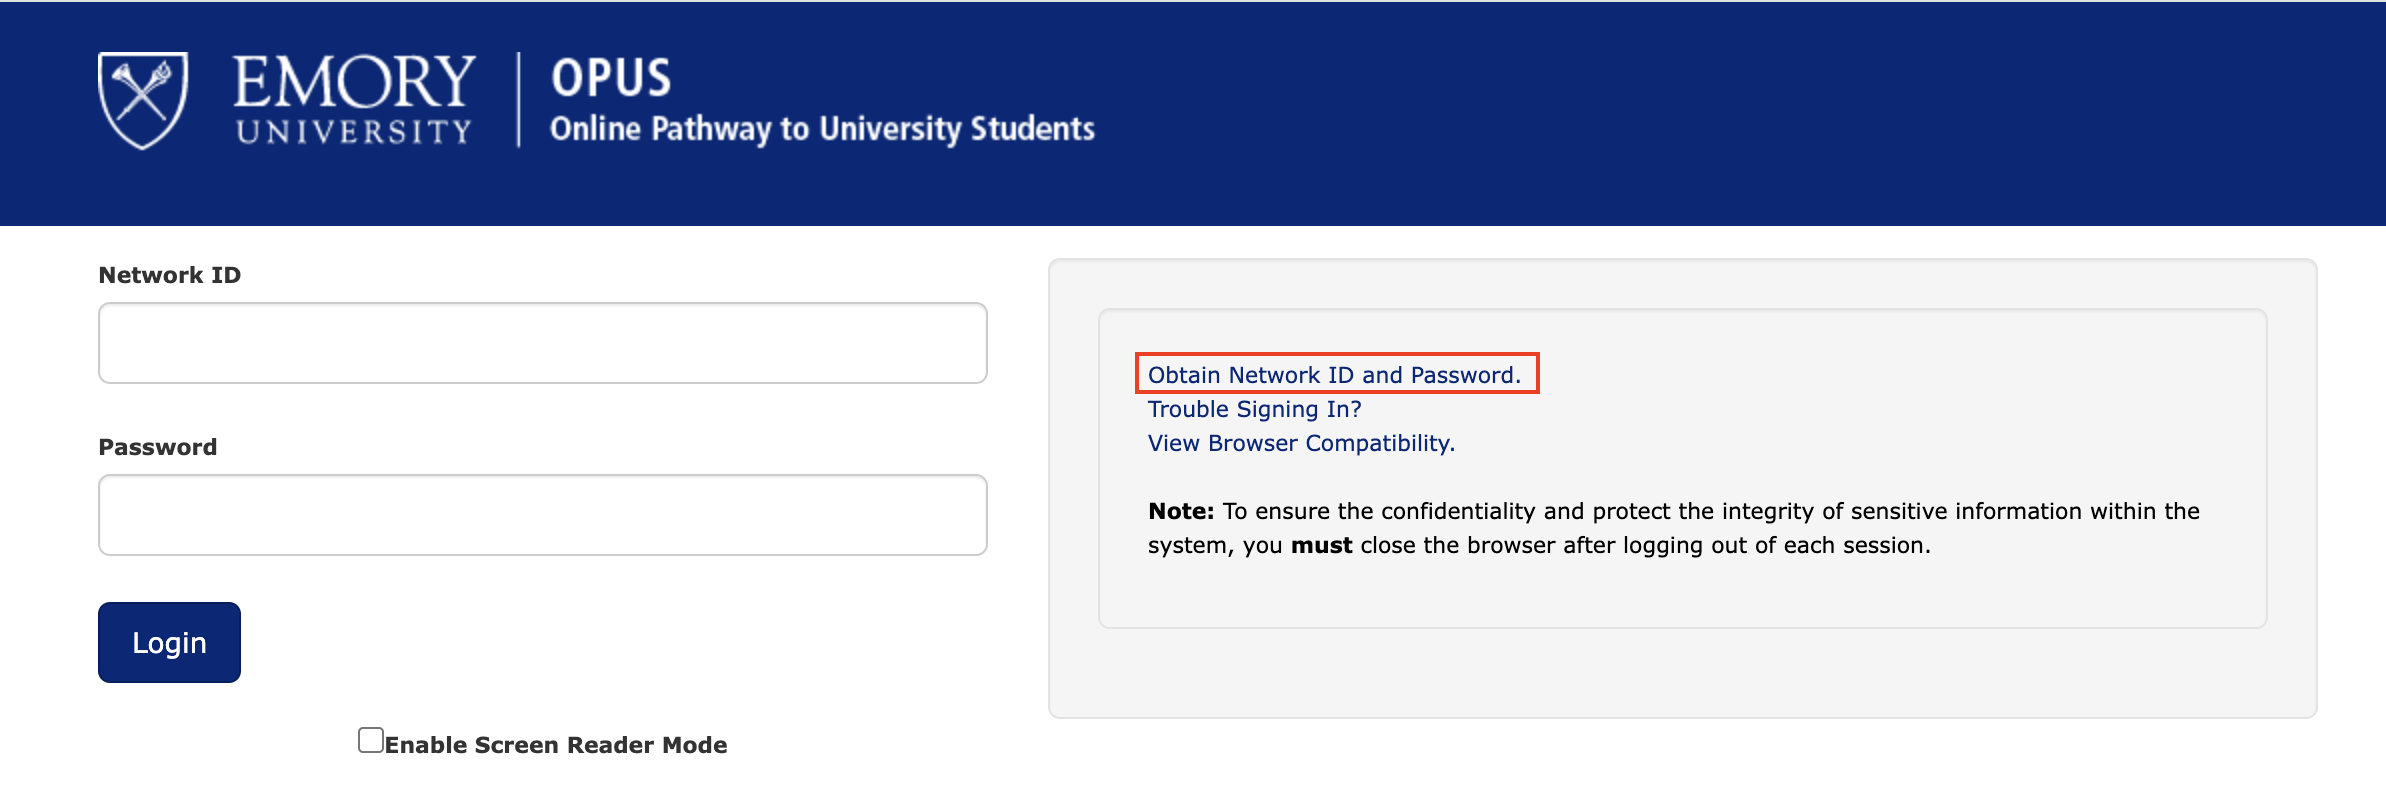This screenshot has height=798, width=2386.
Task: Click the Network ID field label
Action: point(169,275)
